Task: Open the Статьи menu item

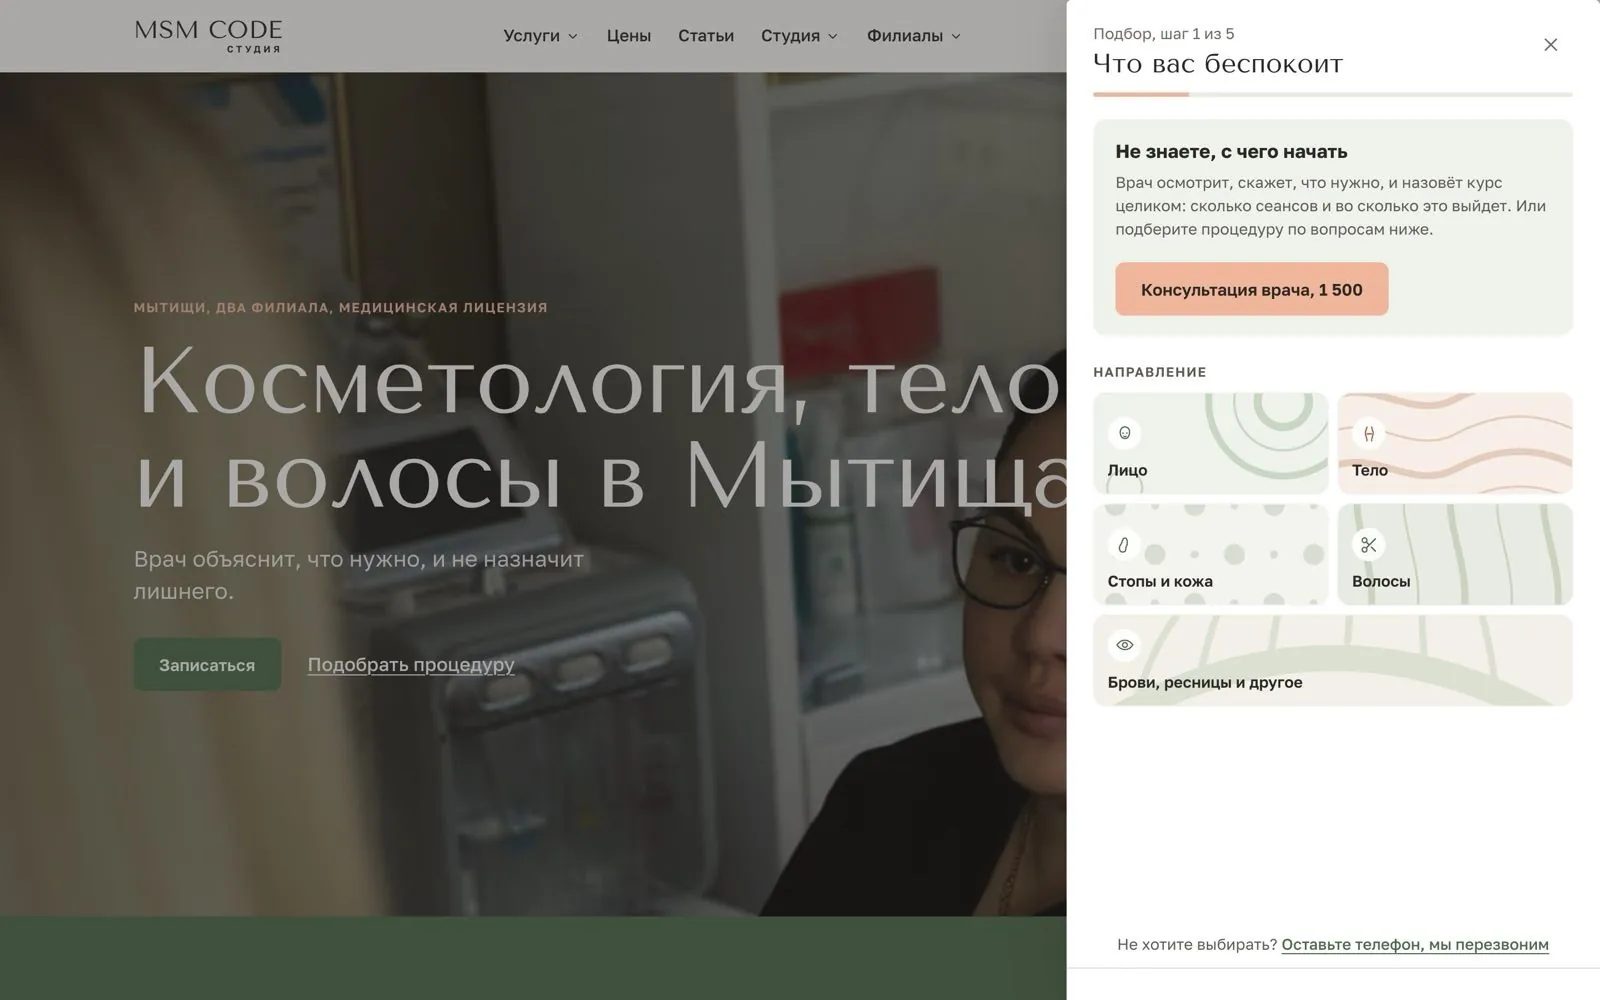Action: click(706, 36)
